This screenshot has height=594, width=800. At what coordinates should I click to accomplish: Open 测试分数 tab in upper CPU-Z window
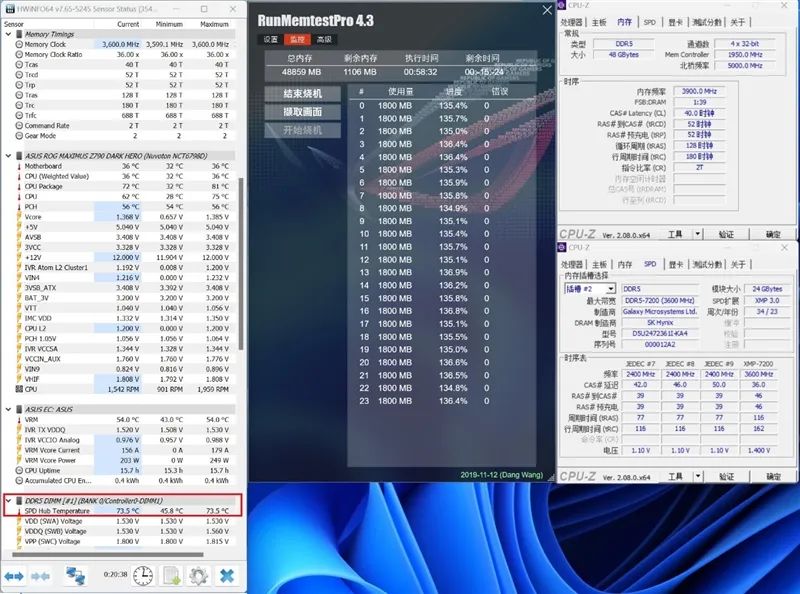tap(707, 22)
